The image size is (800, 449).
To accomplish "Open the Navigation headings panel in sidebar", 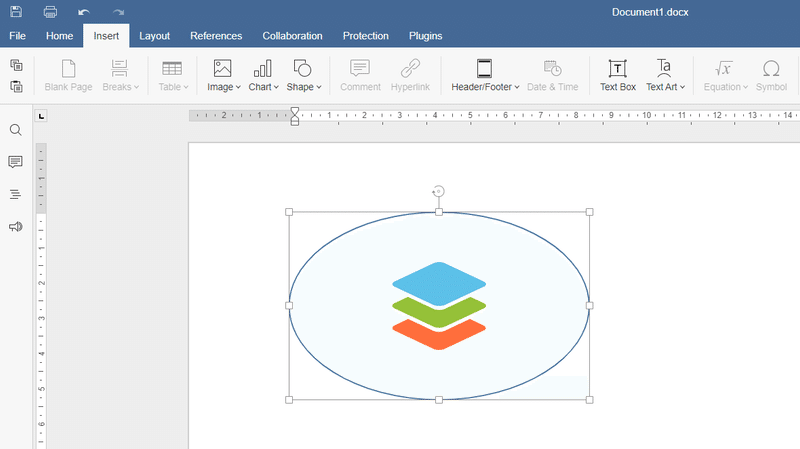I will tap(16, 194).
